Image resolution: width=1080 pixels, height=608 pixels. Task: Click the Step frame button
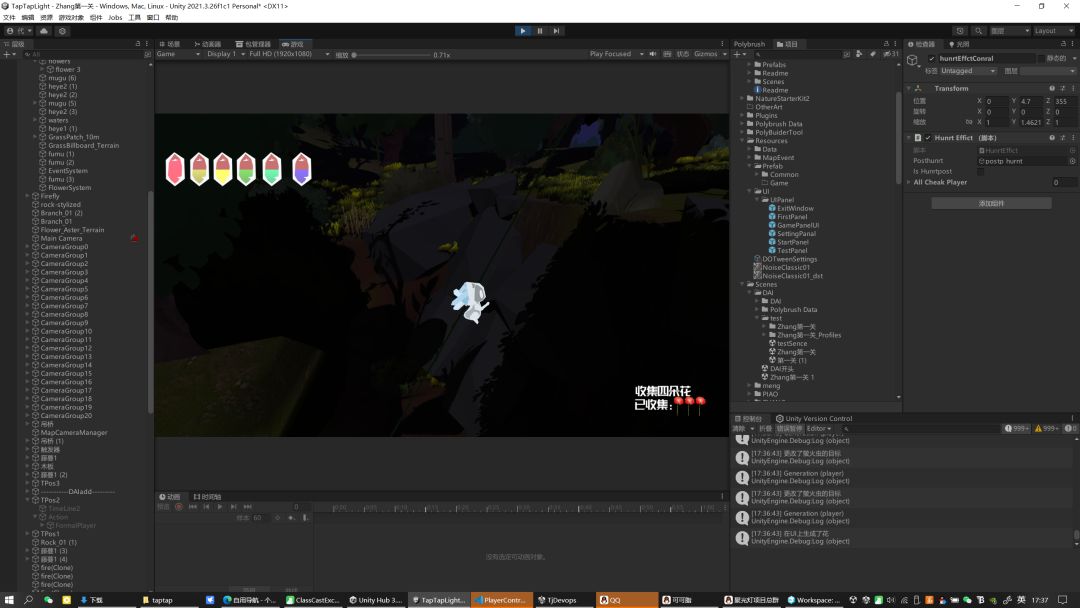(x=557, y=31)
